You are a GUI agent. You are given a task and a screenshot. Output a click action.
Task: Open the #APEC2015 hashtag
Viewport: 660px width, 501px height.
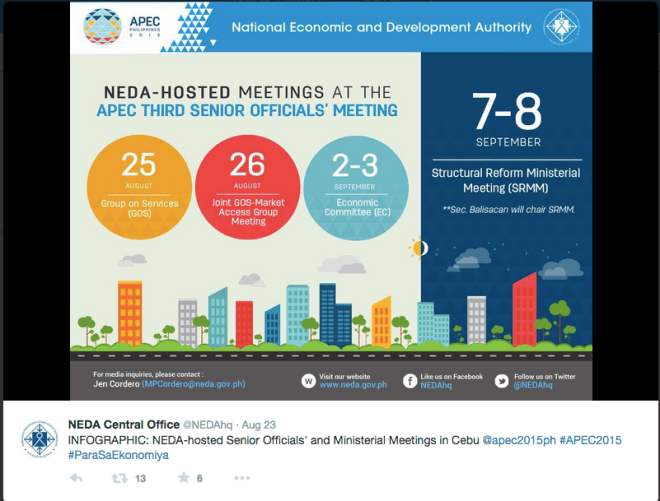tap(590, 440)
